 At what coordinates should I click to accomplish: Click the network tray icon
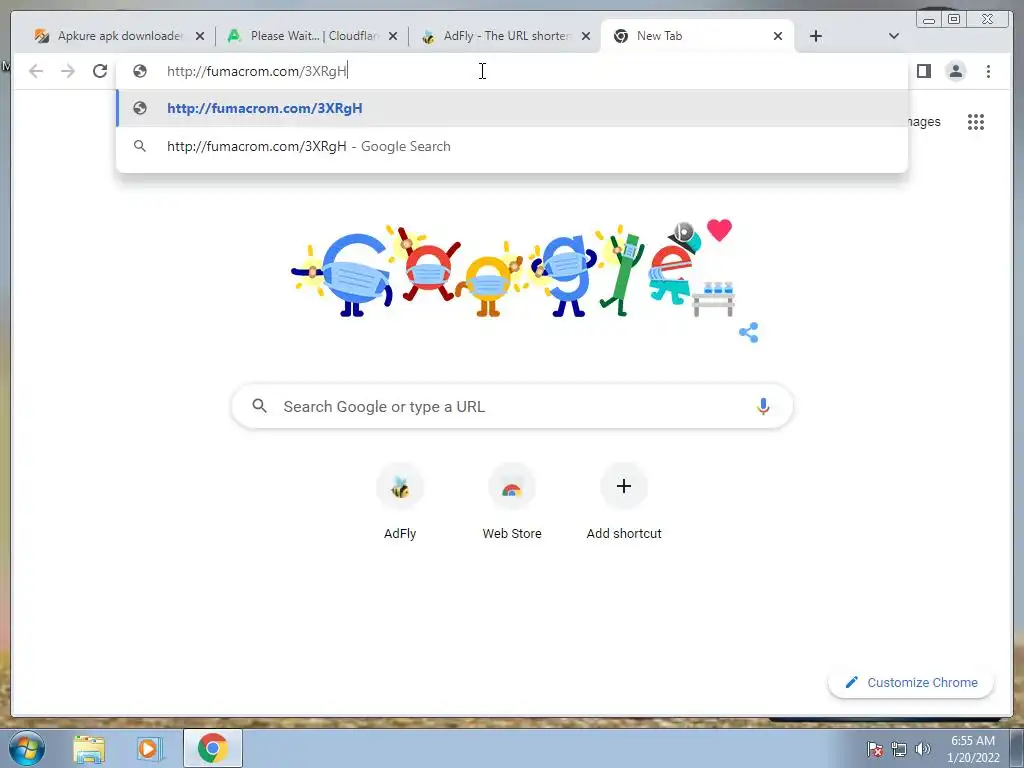(x=899, y=749)
